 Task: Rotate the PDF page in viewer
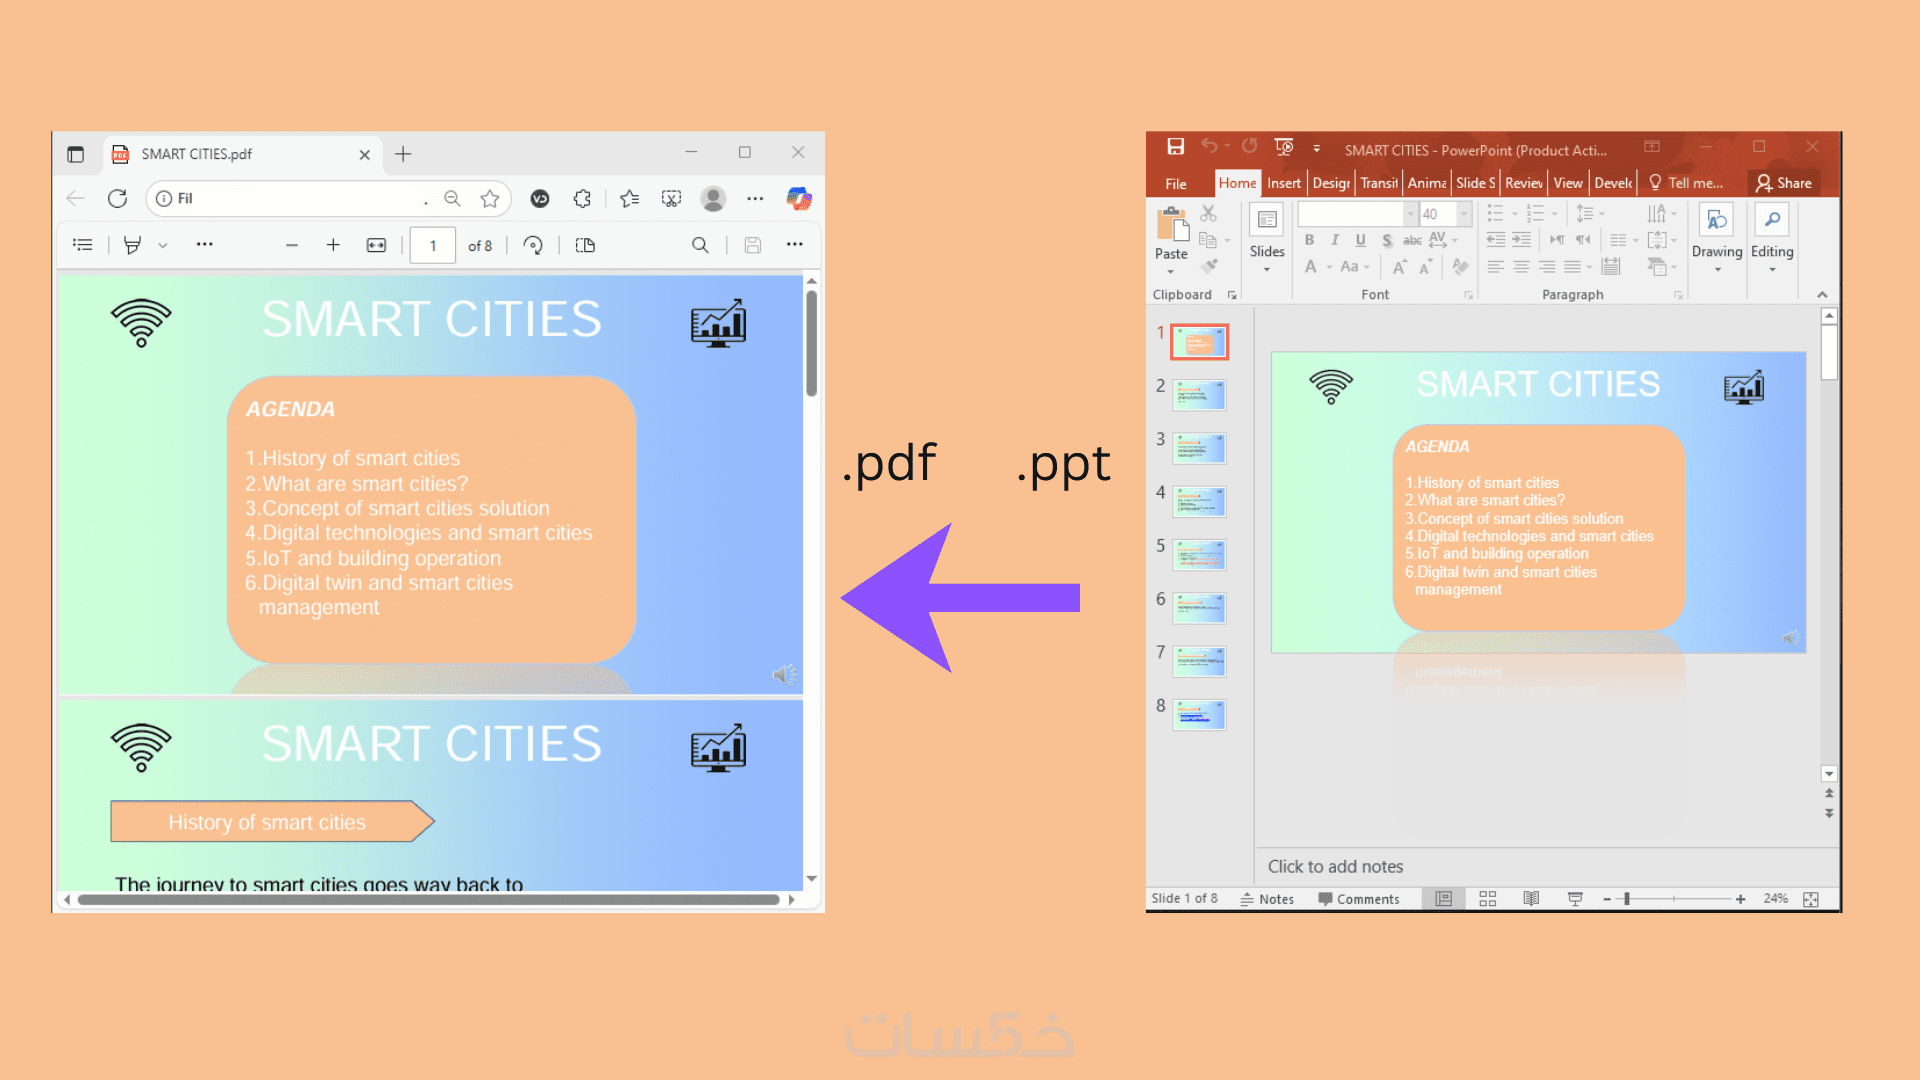click(533, 245)
